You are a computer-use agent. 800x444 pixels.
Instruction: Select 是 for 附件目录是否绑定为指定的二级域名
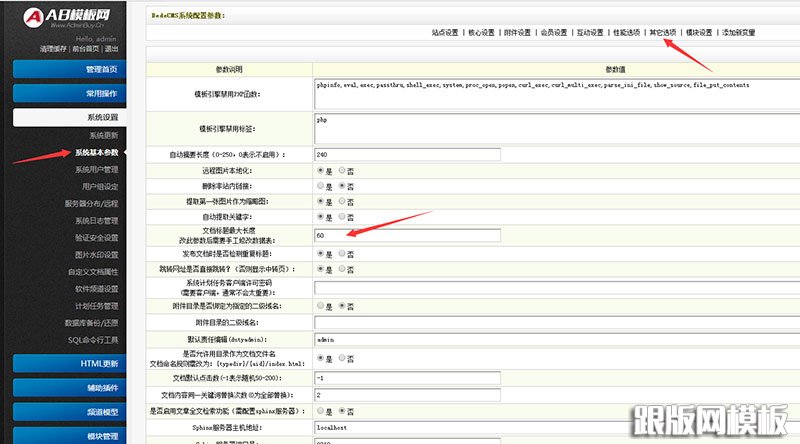(320, 305)
